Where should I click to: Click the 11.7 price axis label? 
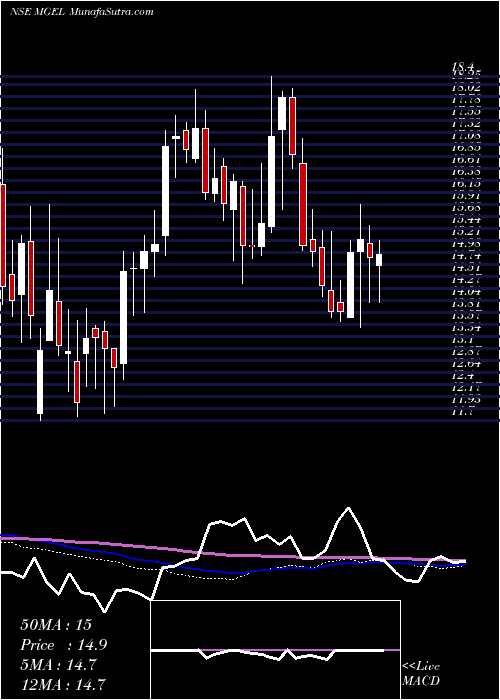tap(463, 411)
